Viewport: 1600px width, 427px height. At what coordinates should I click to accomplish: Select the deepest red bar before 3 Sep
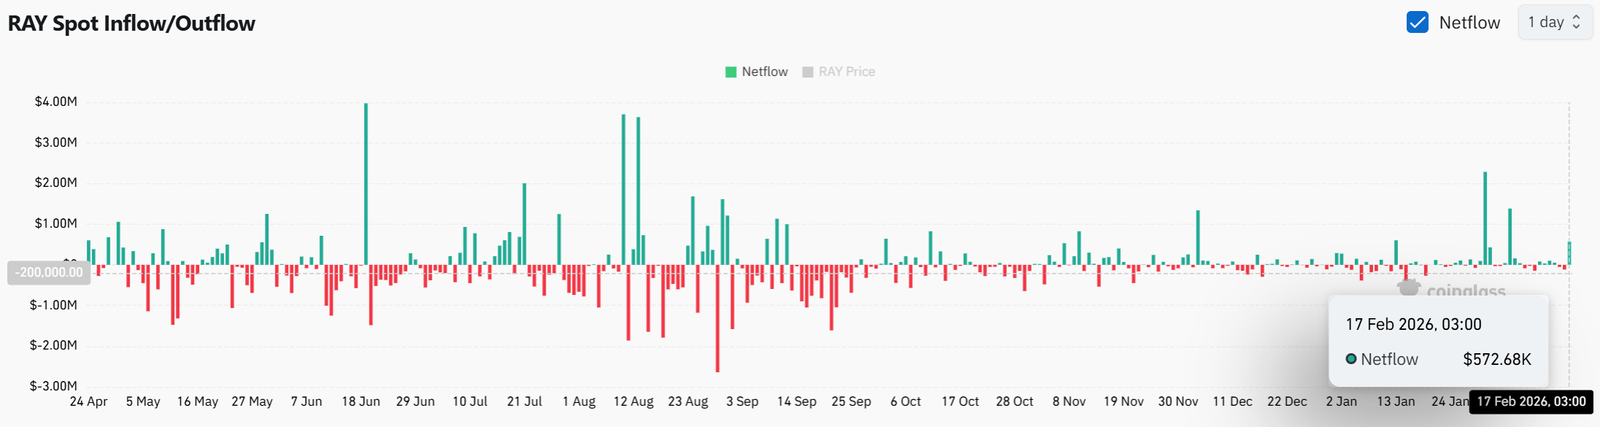717,320
